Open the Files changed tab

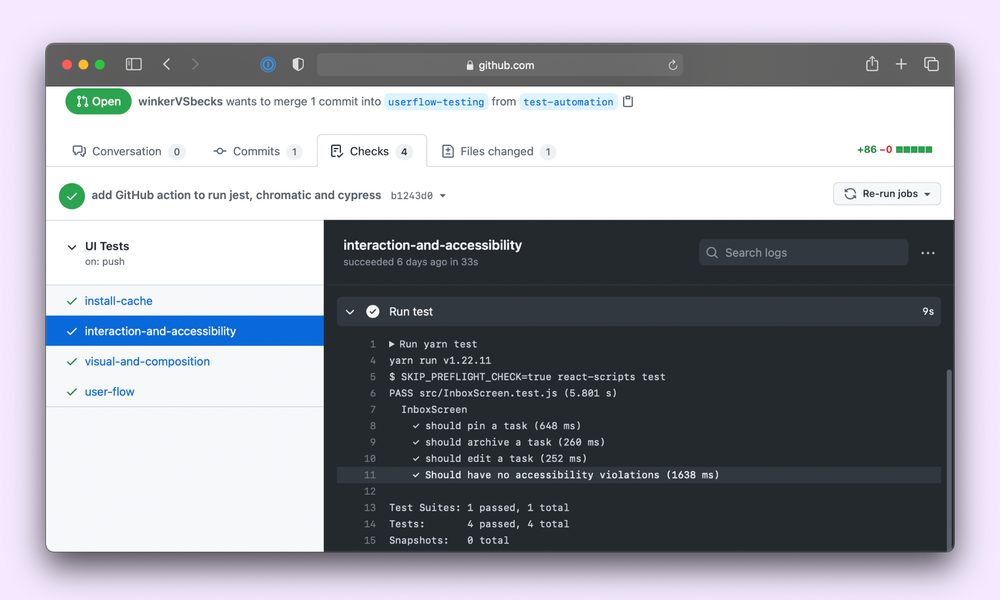(496, 152)
